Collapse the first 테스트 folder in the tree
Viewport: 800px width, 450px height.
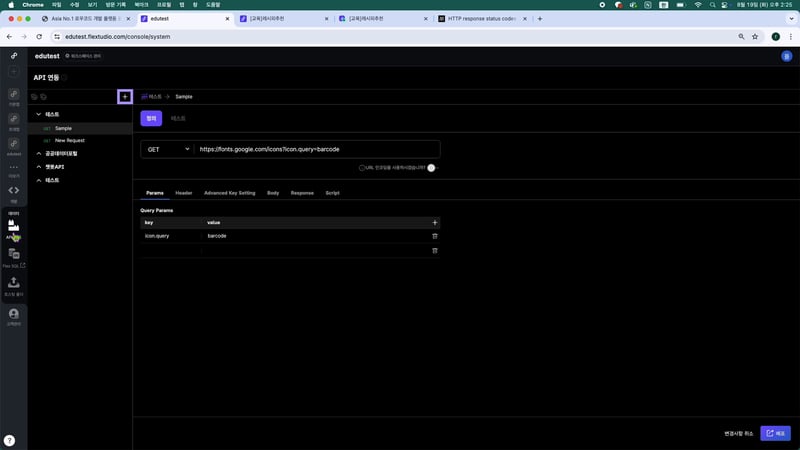pyautogui.click(x=38, y=115)
